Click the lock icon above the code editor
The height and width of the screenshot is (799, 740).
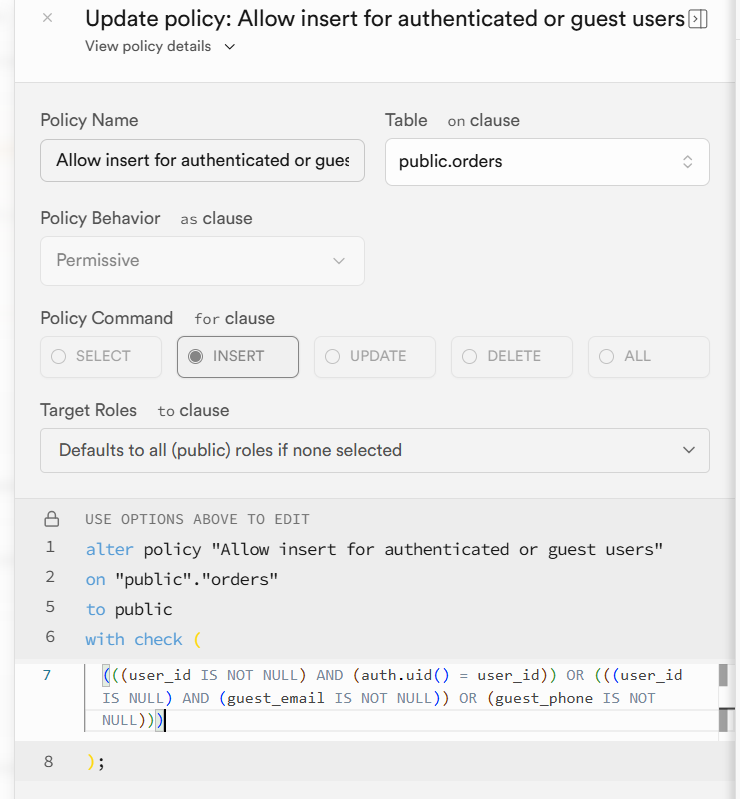pyautogui.click(x=52, y=519)
